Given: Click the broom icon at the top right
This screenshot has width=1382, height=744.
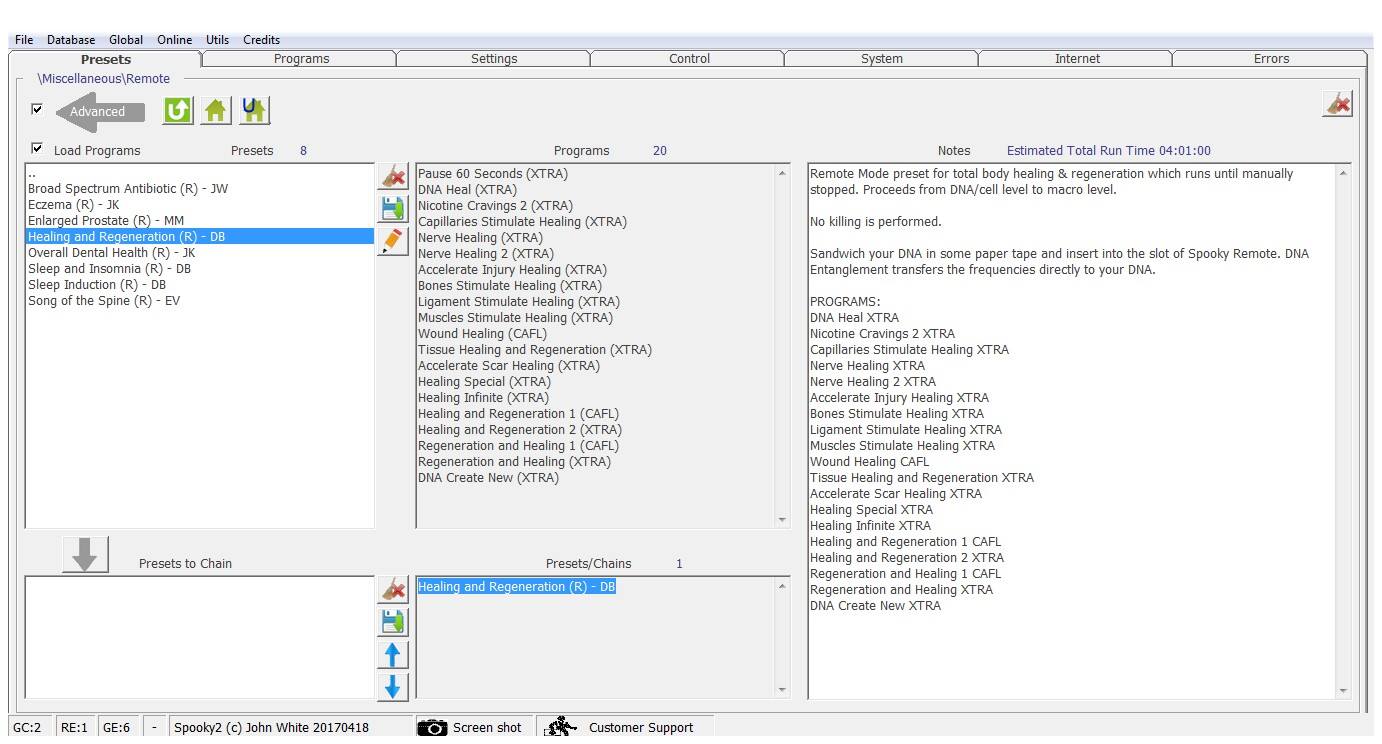Looking at the screenshot, I should click(x=1337, y=104).
